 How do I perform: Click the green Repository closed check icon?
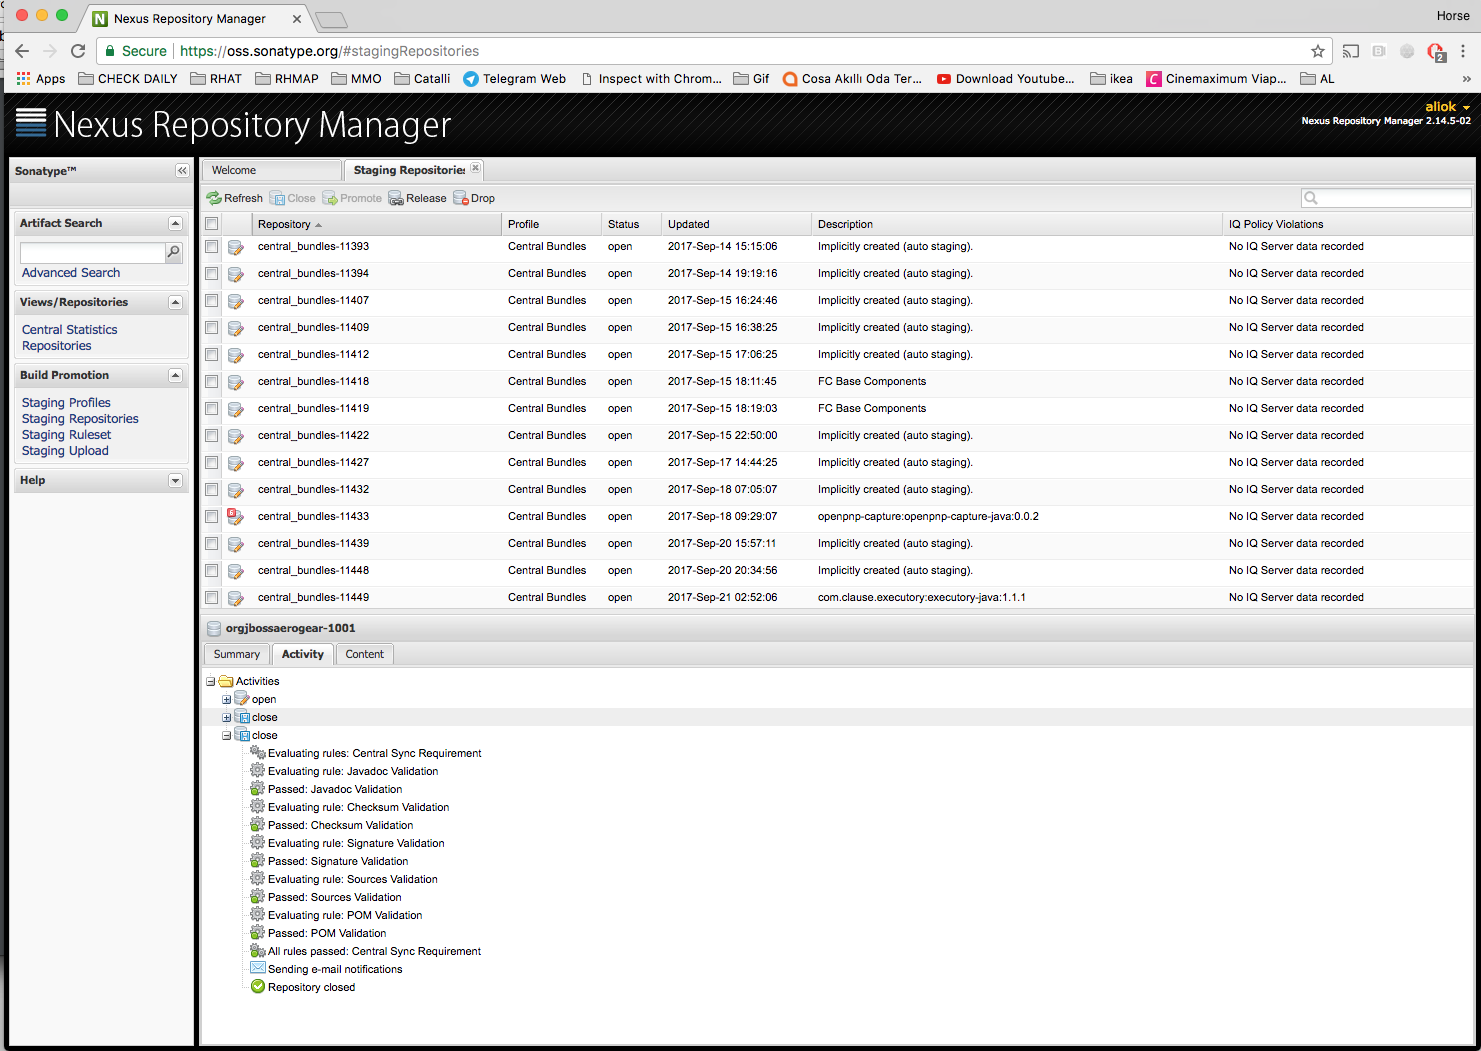click(x=258, y=987)
